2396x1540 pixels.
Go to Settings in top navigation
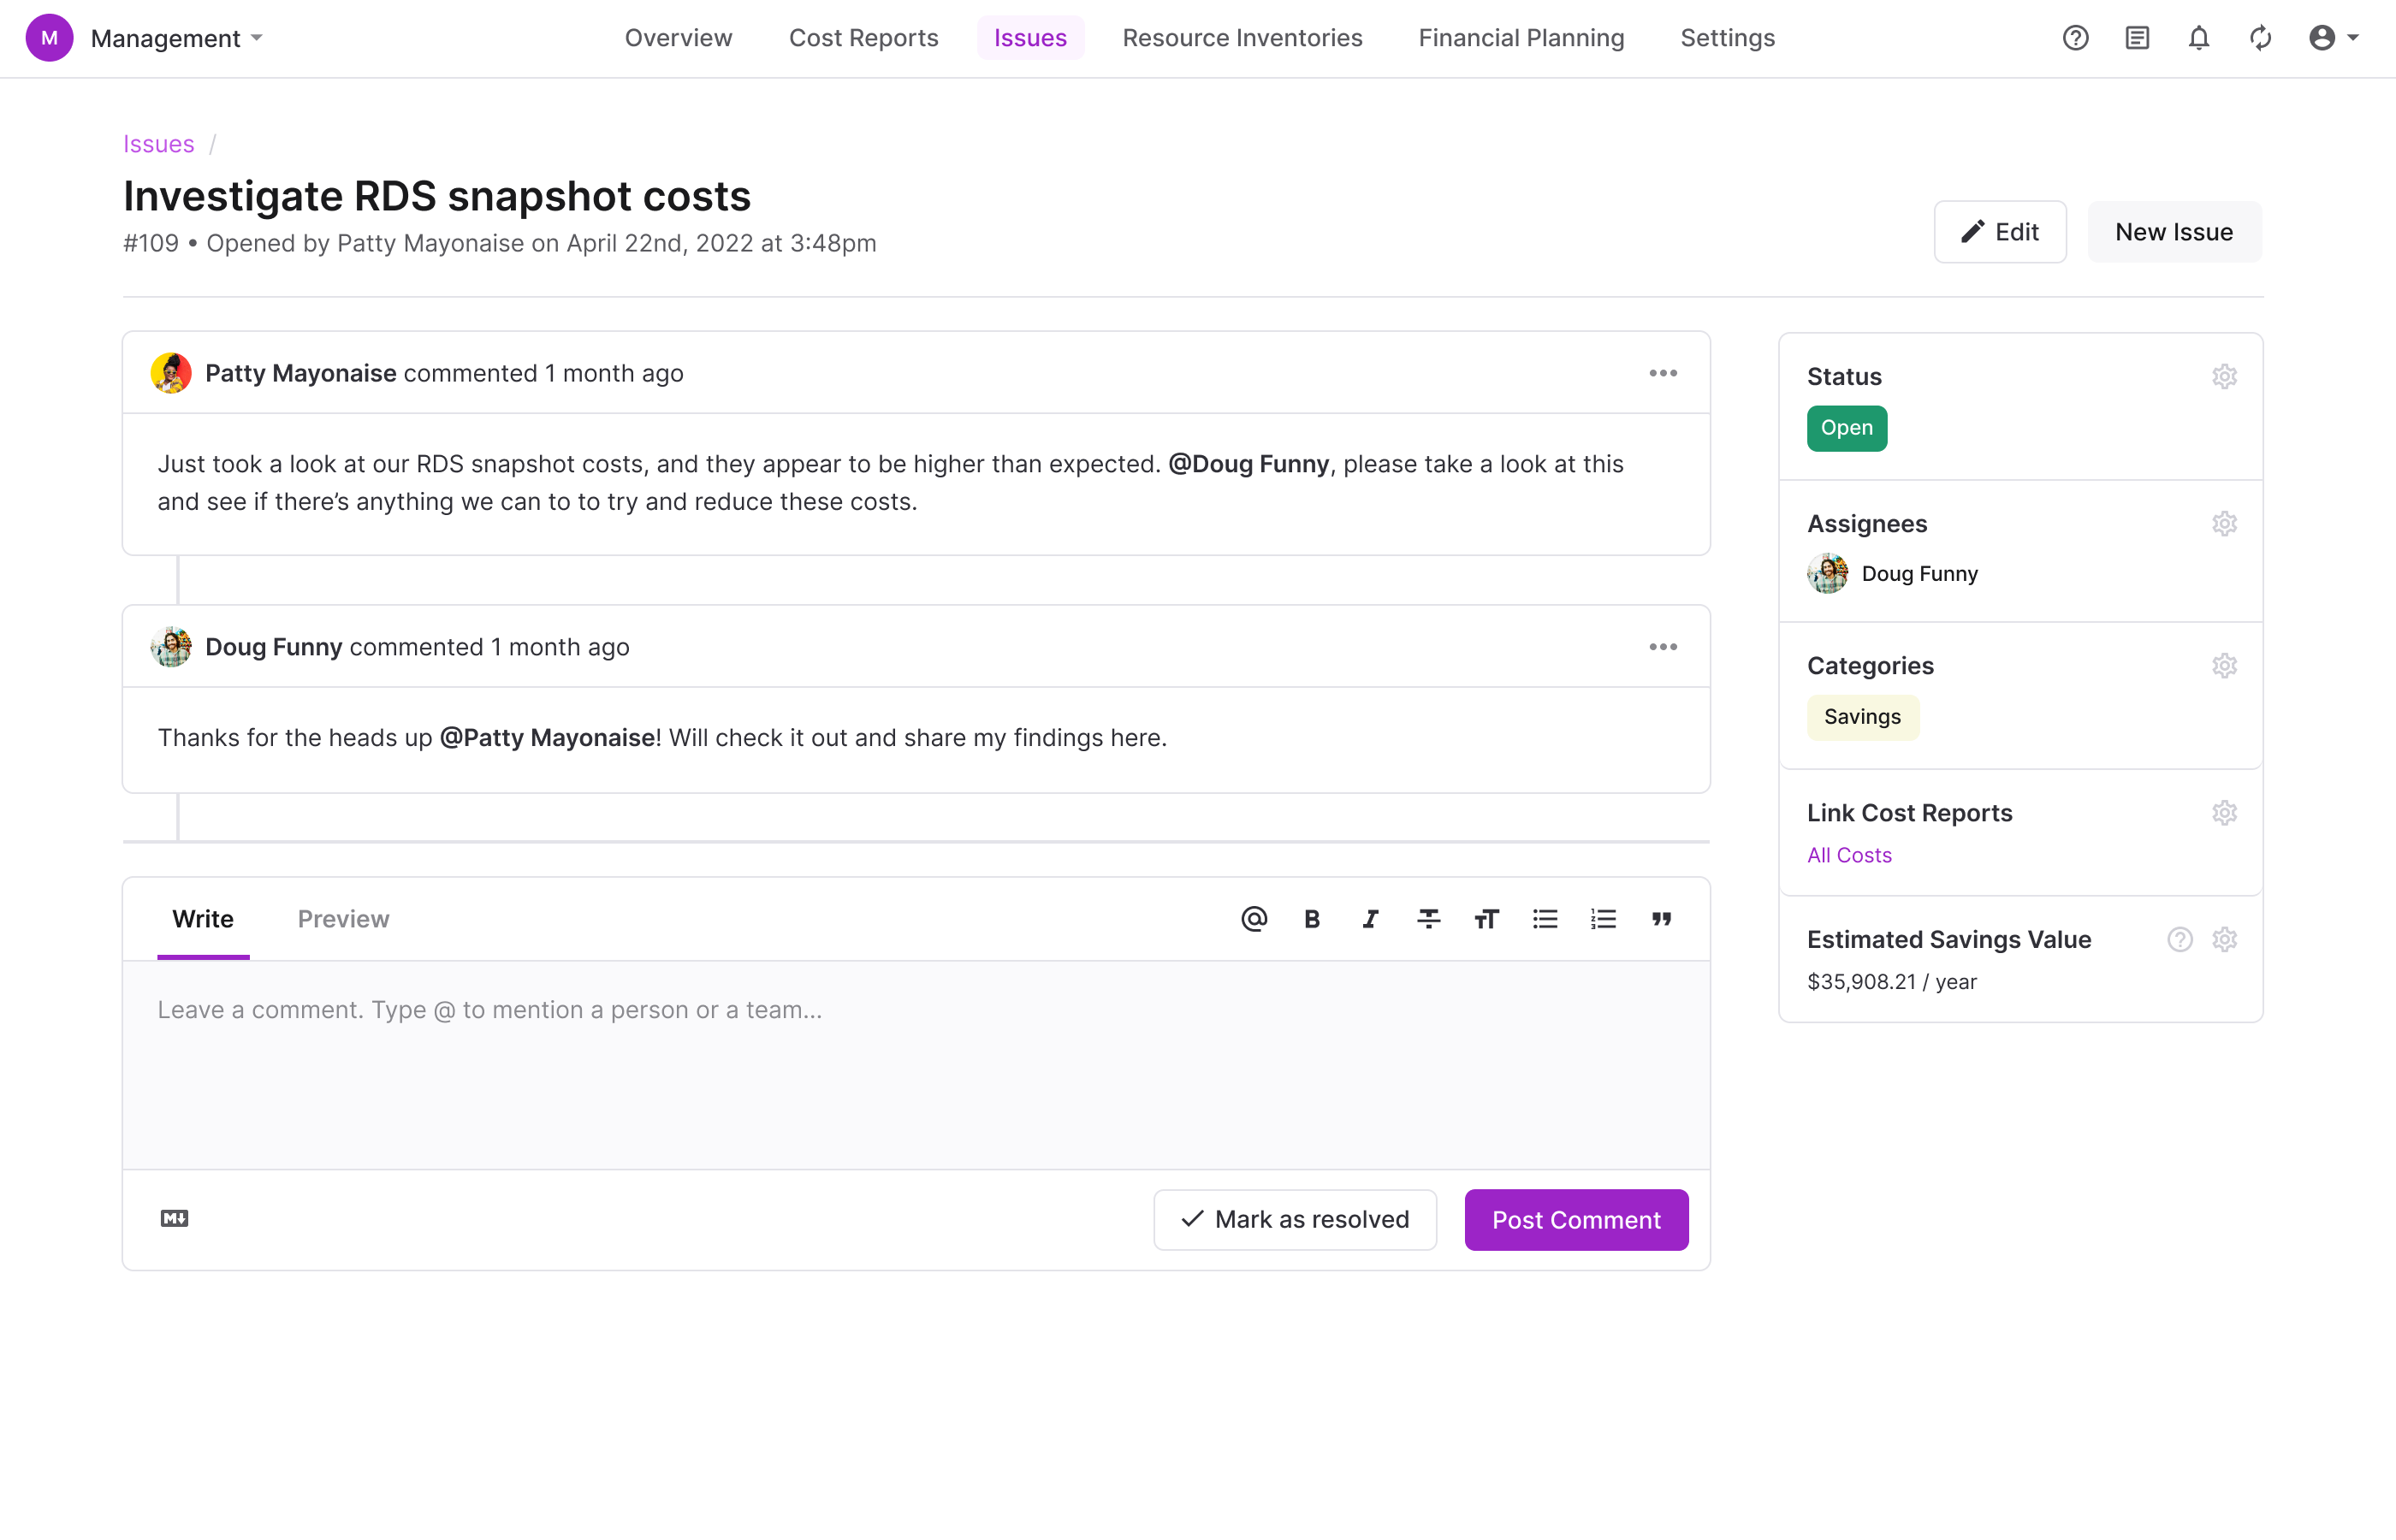click(x=1727, y=38)
